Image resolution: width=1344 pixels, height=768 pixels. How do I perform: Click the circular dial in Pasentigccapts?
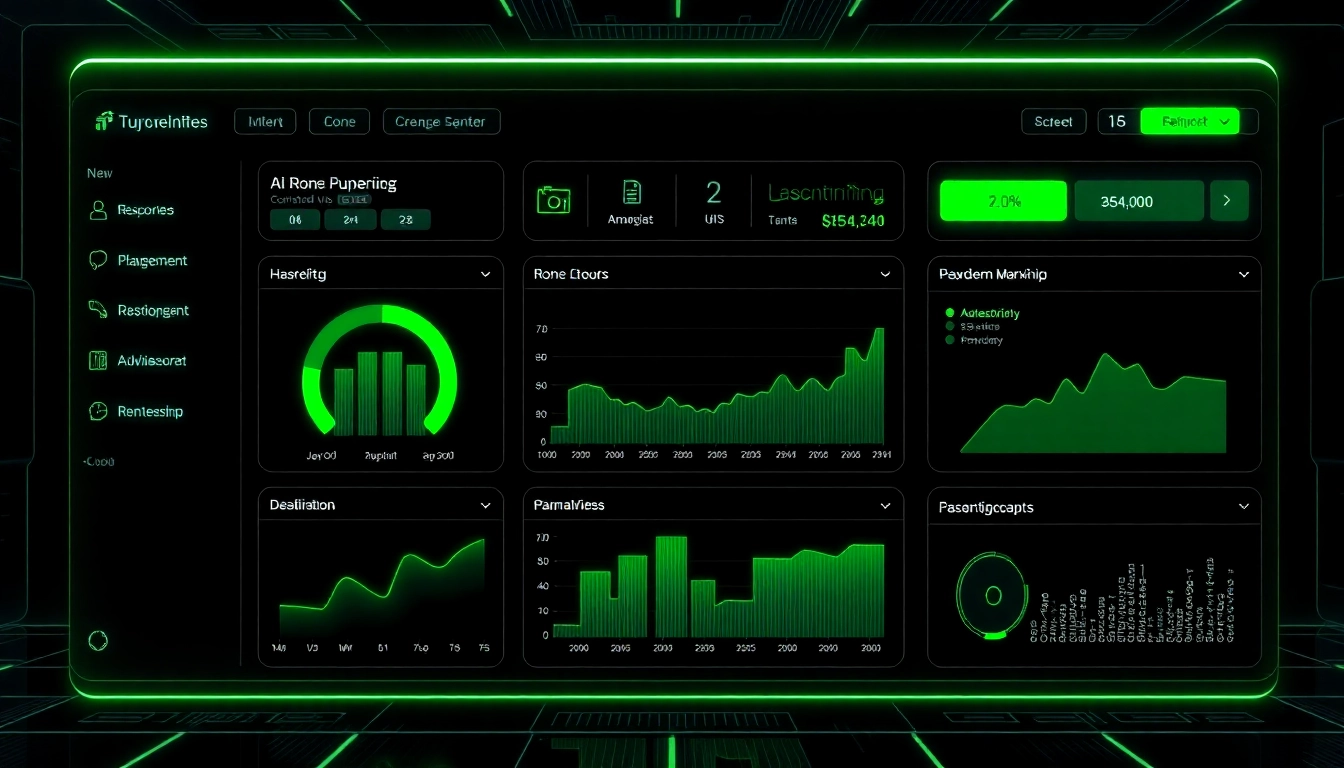pos(993,596)
